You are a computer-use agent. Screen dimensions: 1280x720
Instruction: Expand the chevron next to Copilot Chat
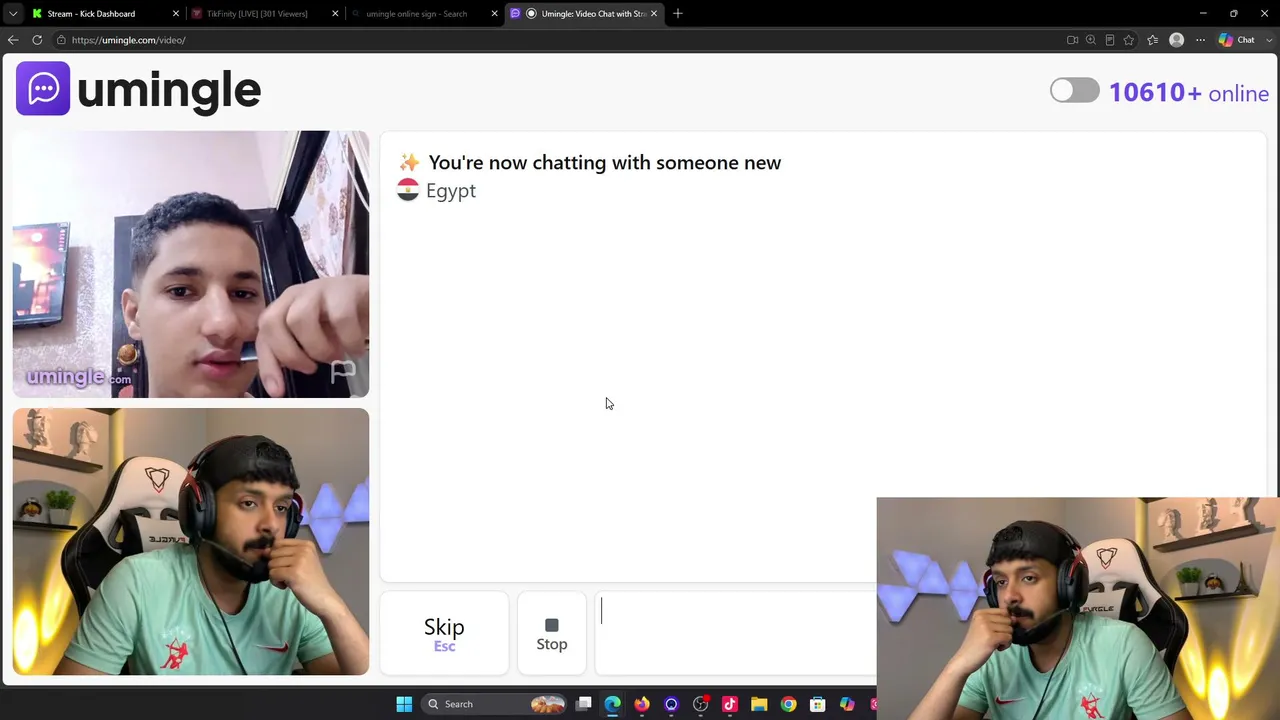coord(1268,40)
